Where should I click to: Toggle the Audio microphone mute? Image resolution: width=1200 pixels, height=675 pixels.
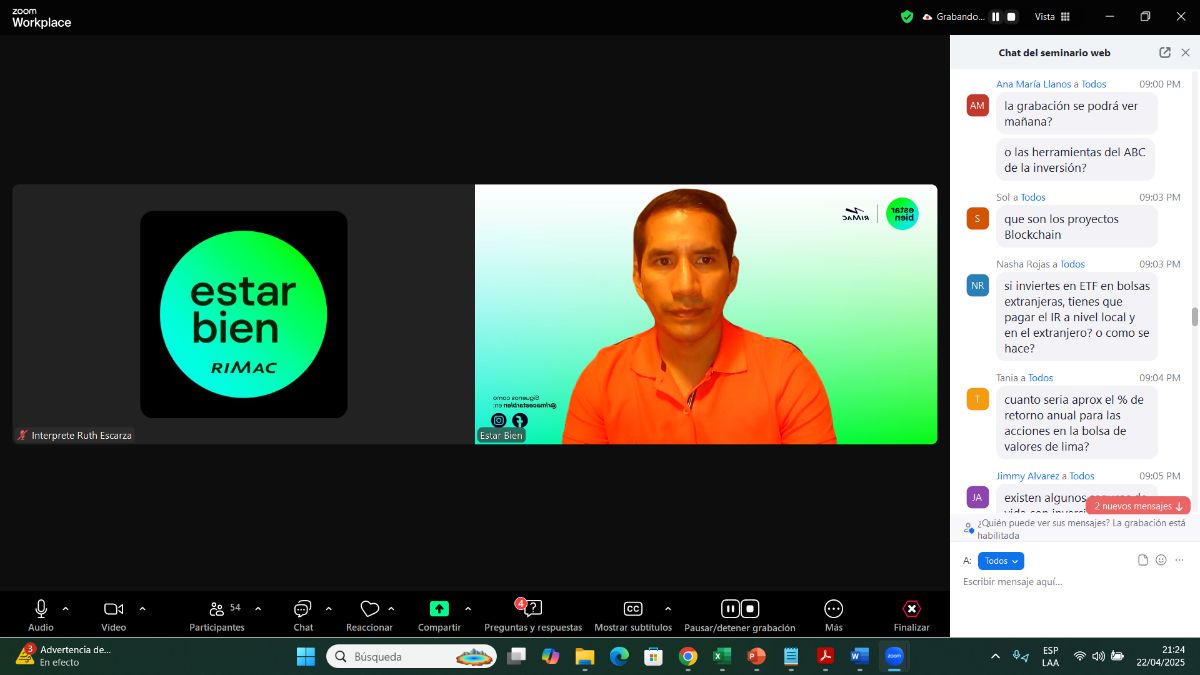[41, 609]
